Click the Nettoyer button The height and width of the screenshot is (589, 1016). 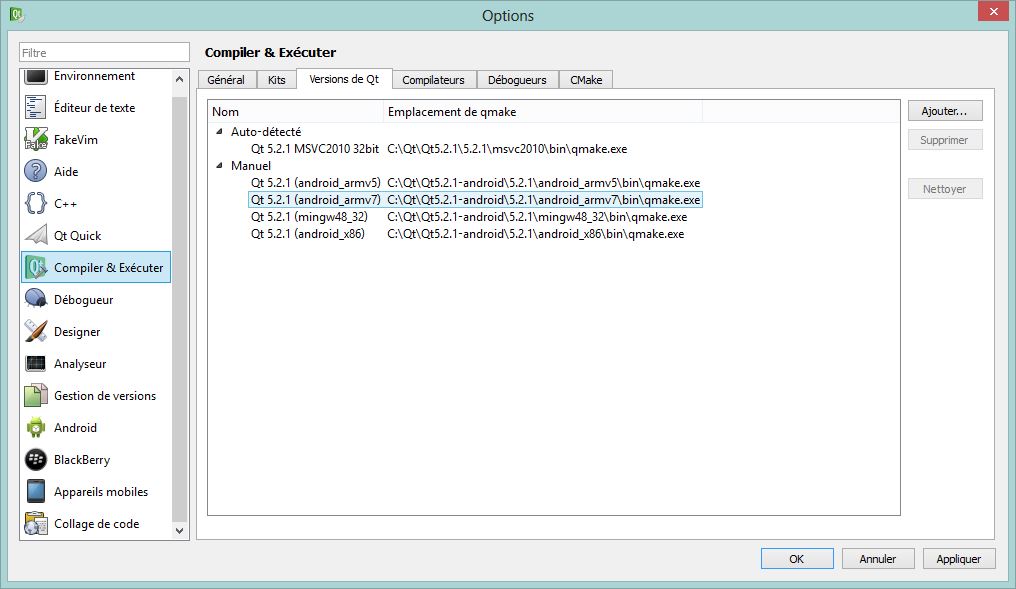pyautogui.click(x=945, y=189)
